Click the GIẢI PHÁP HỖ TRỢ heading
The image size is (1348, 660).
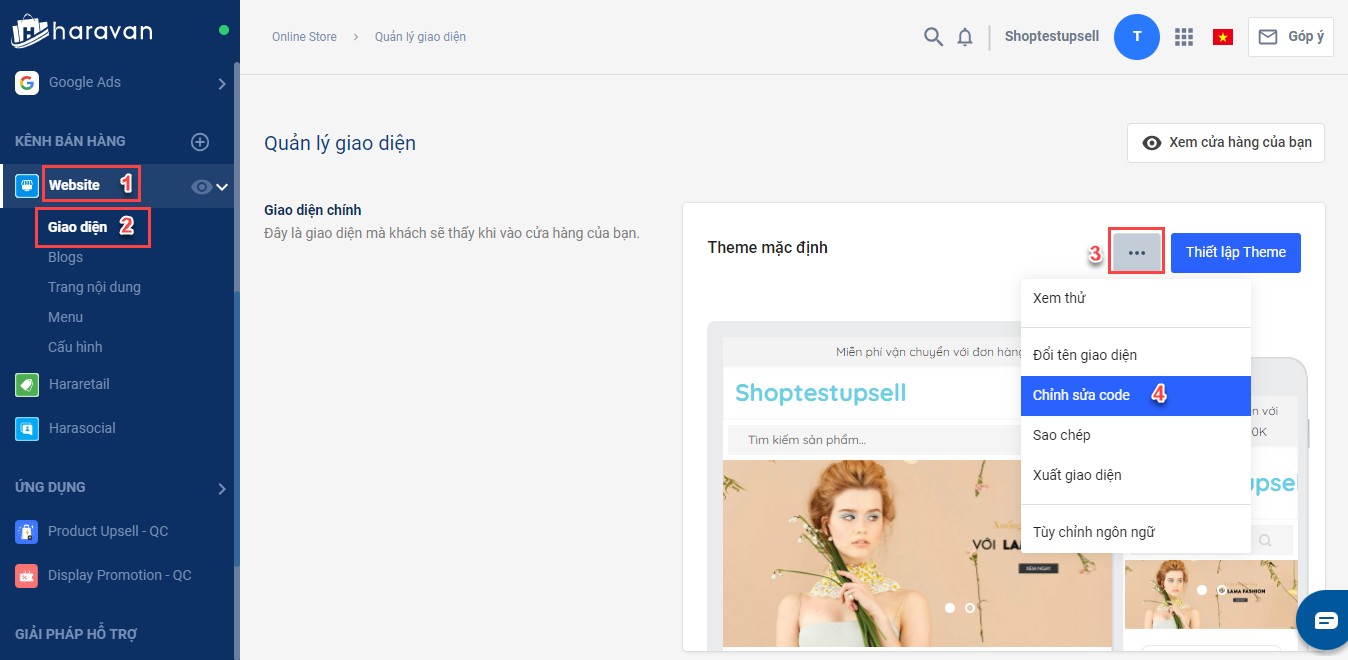pyautogui.click(x=76, y=634)
